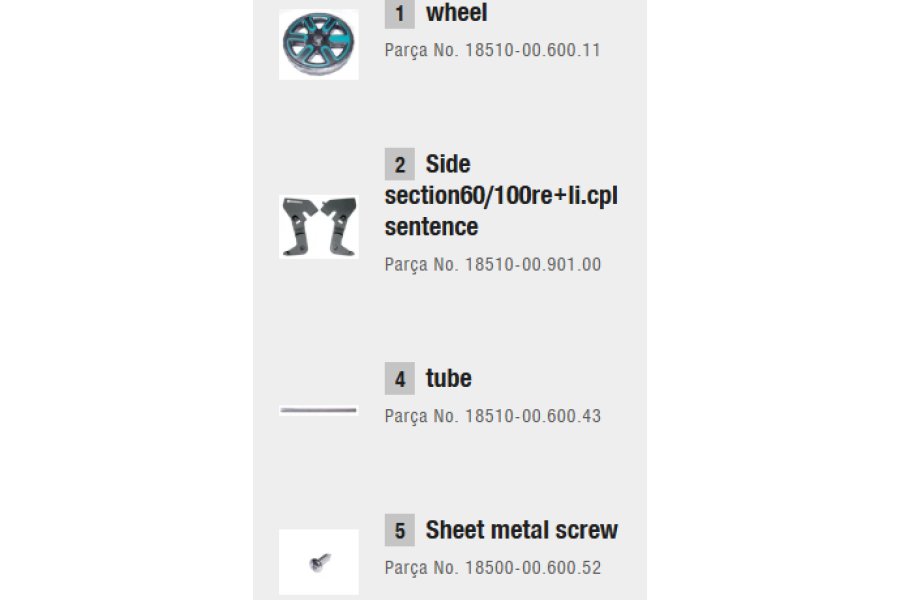This screenshot has height=600, width=900.
Task: Select part number 18500-00.600.52
Action: [x=533, y=567]
